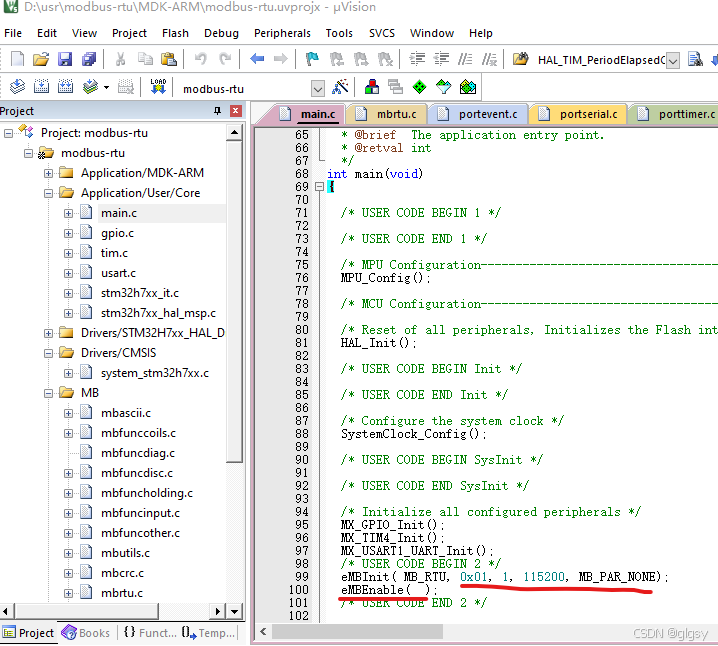Click the Find in Files icon

[x=520, y=59]
